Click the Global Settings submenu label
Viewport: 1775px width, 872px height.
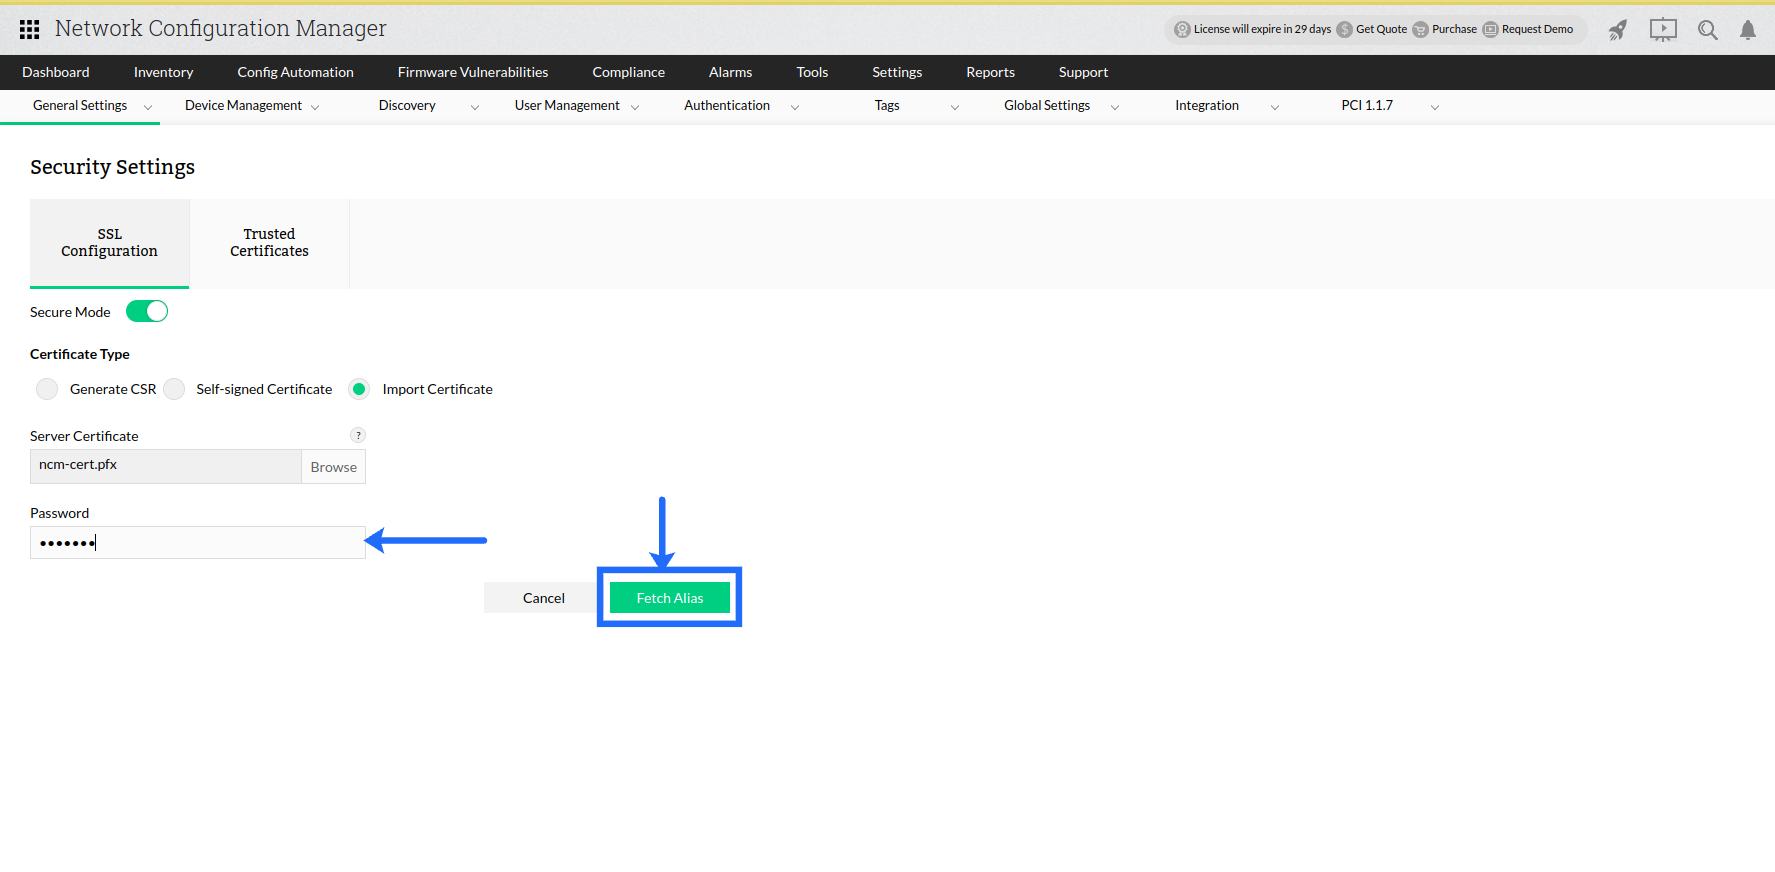(x=1047, y=105)
